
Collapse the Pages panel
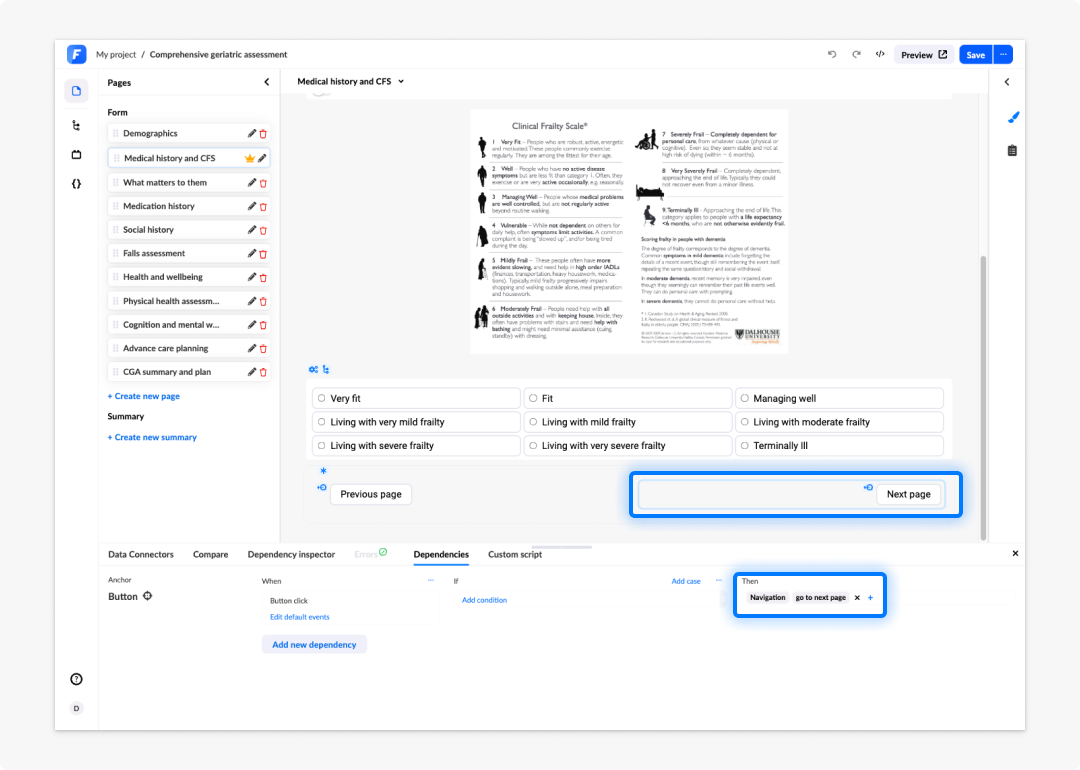pos(267,83)
